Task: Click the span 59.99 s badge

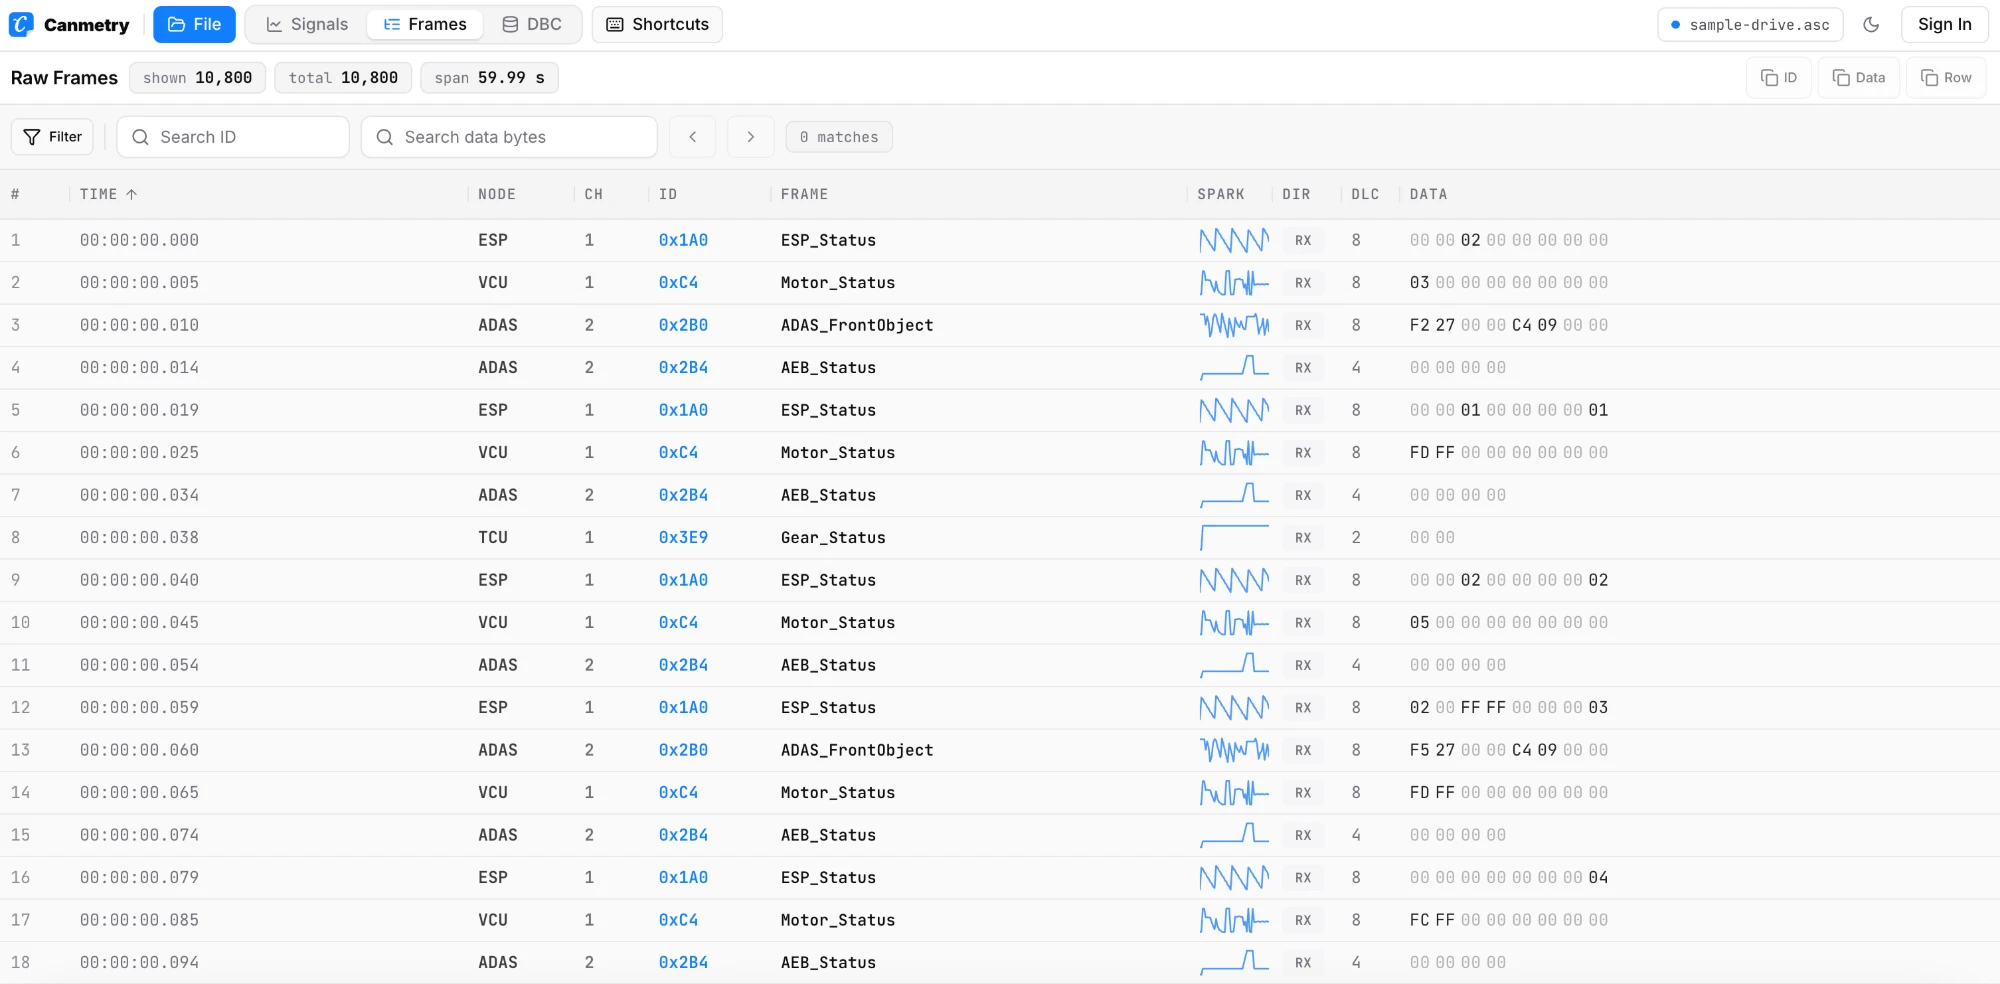Action: point(489,78)
